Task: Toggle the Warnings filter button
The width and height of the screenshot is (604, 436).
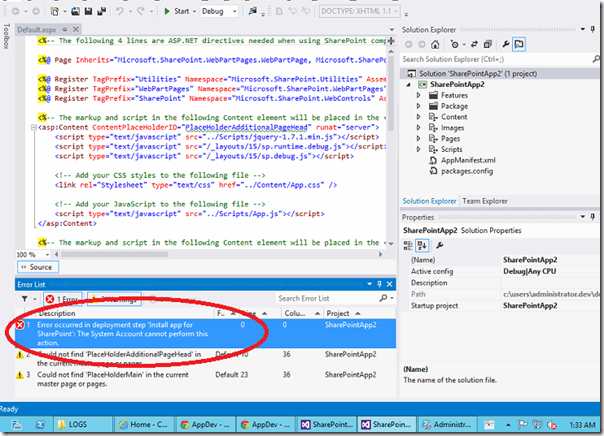Action: pyautogui.click(x=114, y=299)
